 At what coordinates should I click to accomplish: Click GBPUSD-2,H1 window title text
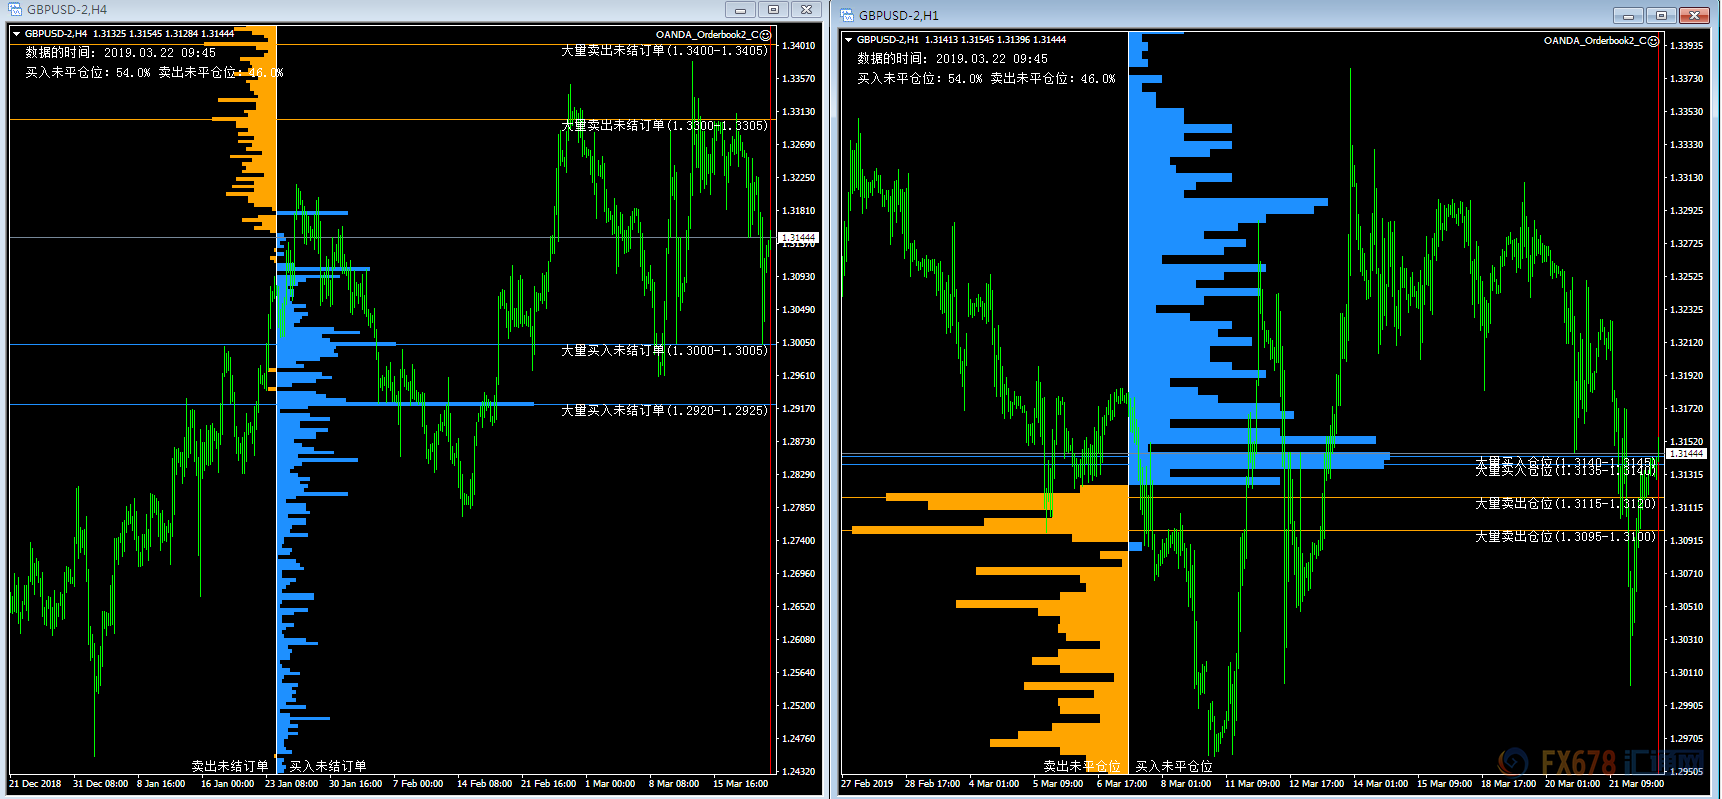(899, 15)
